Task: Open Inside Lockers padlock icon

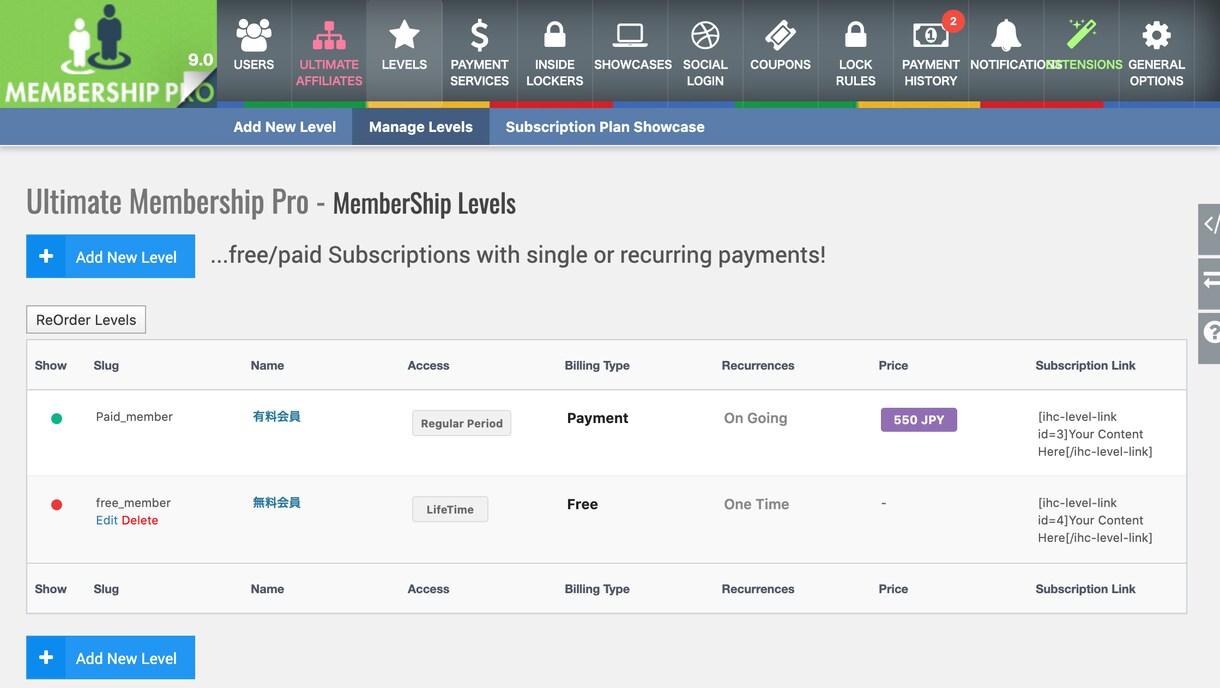Action: pos(555,36)
